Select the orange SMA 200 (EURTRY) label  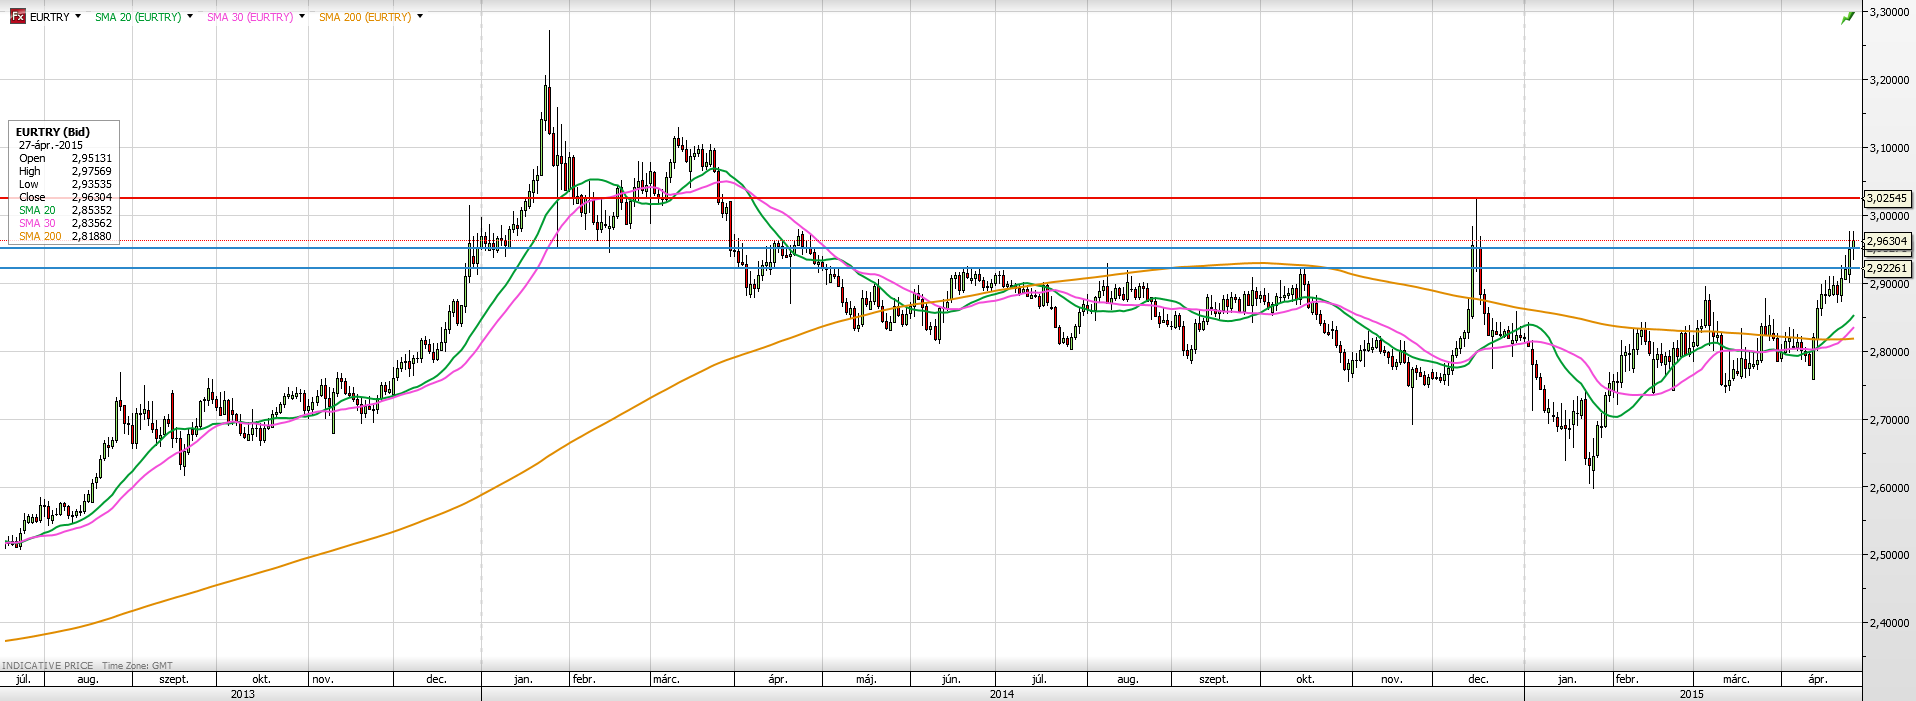(x=365, y=17)
